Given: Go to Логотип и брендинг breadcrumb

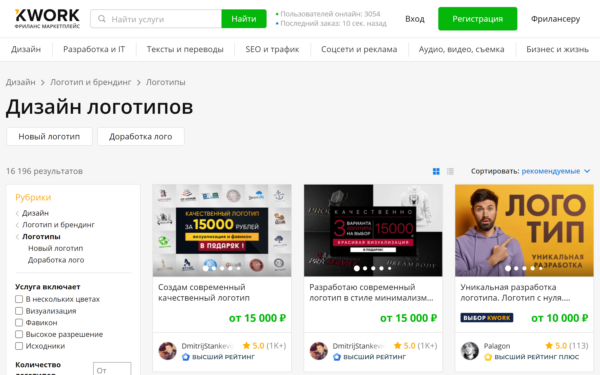Looking at the screenshot, I should pyautogui.click(x=91, y=82).
